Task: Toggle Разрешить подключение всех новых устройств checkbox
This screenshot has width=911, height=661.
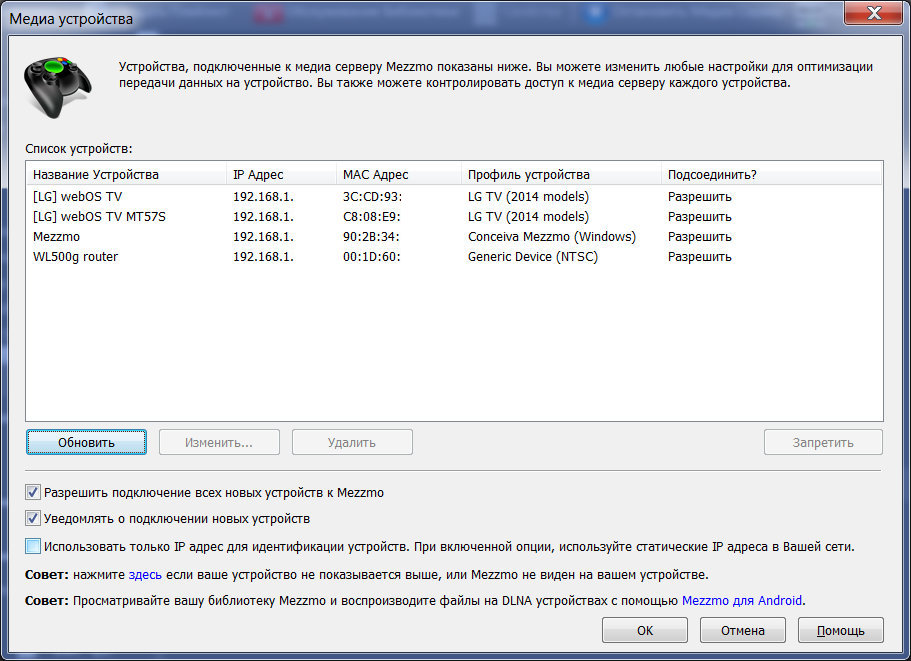Action: [34, 493]
